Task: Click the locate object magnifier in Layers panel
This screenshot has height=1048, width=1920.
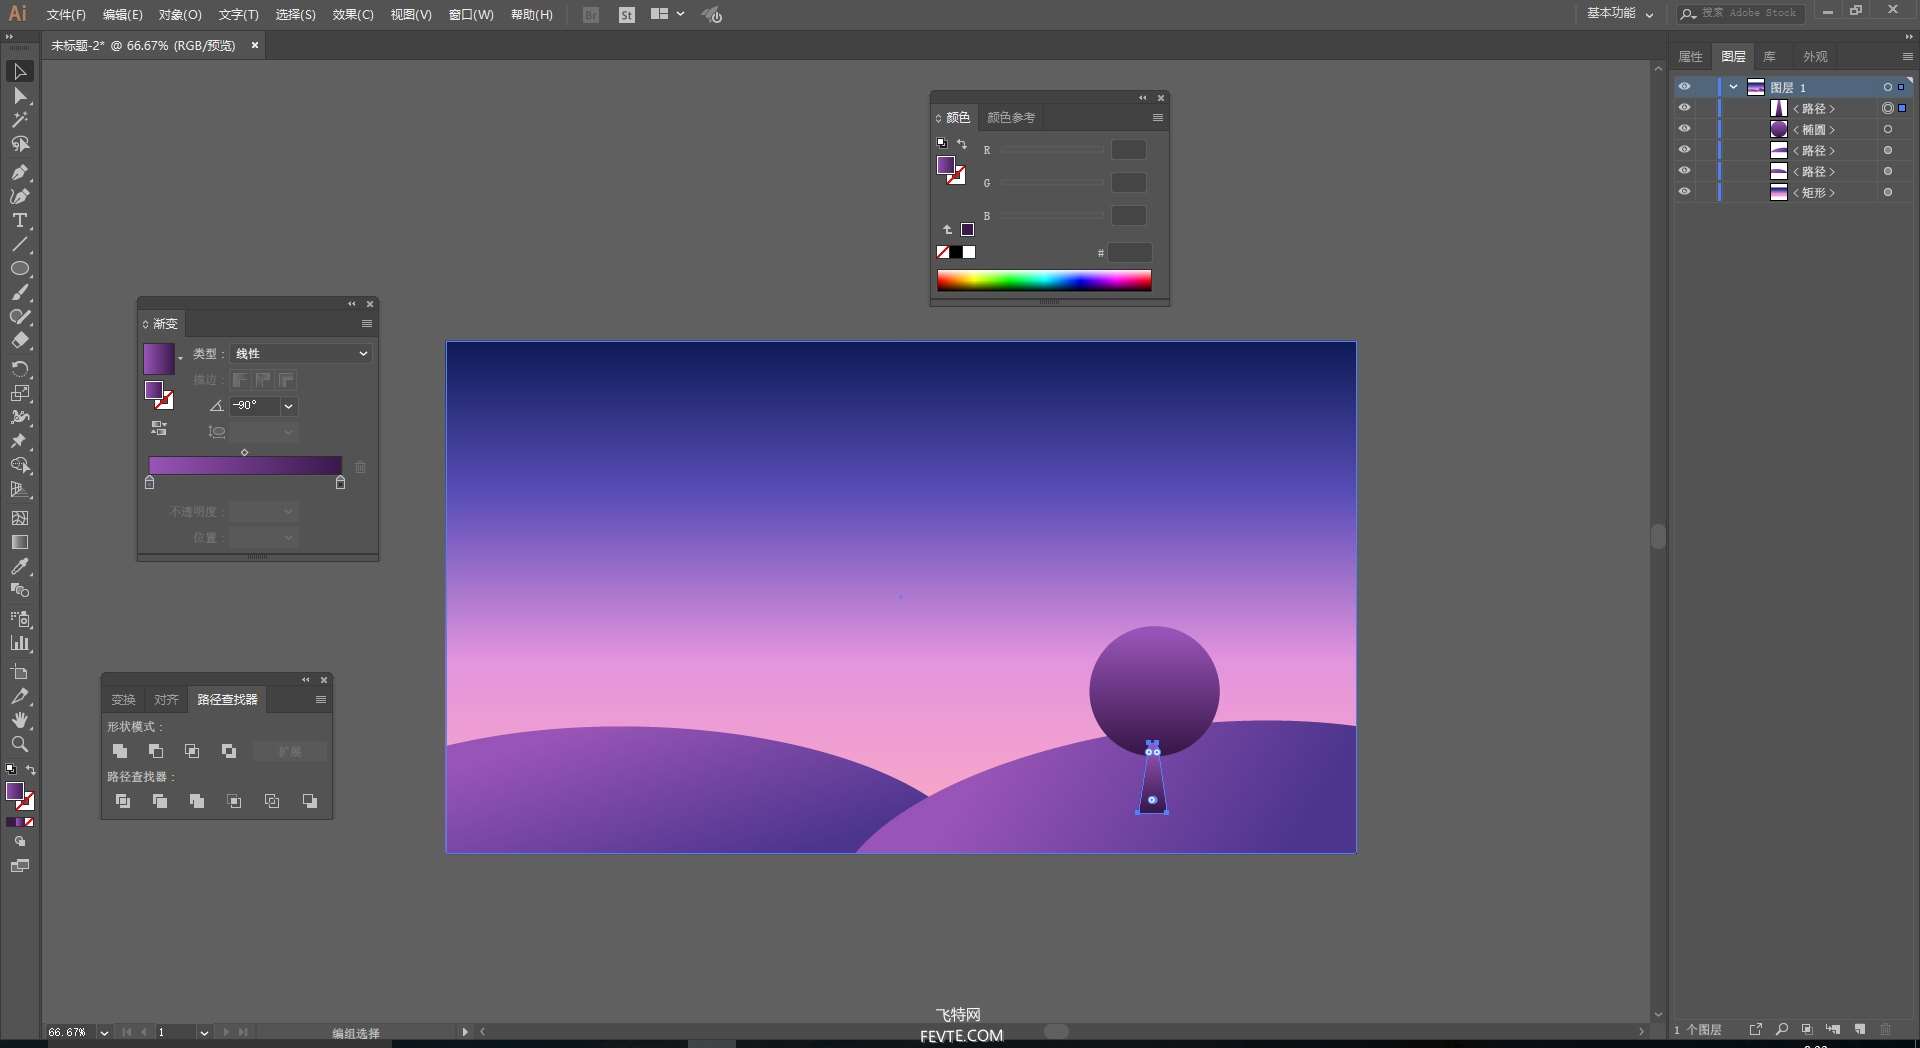Action: click(x=1782, y=1029)
